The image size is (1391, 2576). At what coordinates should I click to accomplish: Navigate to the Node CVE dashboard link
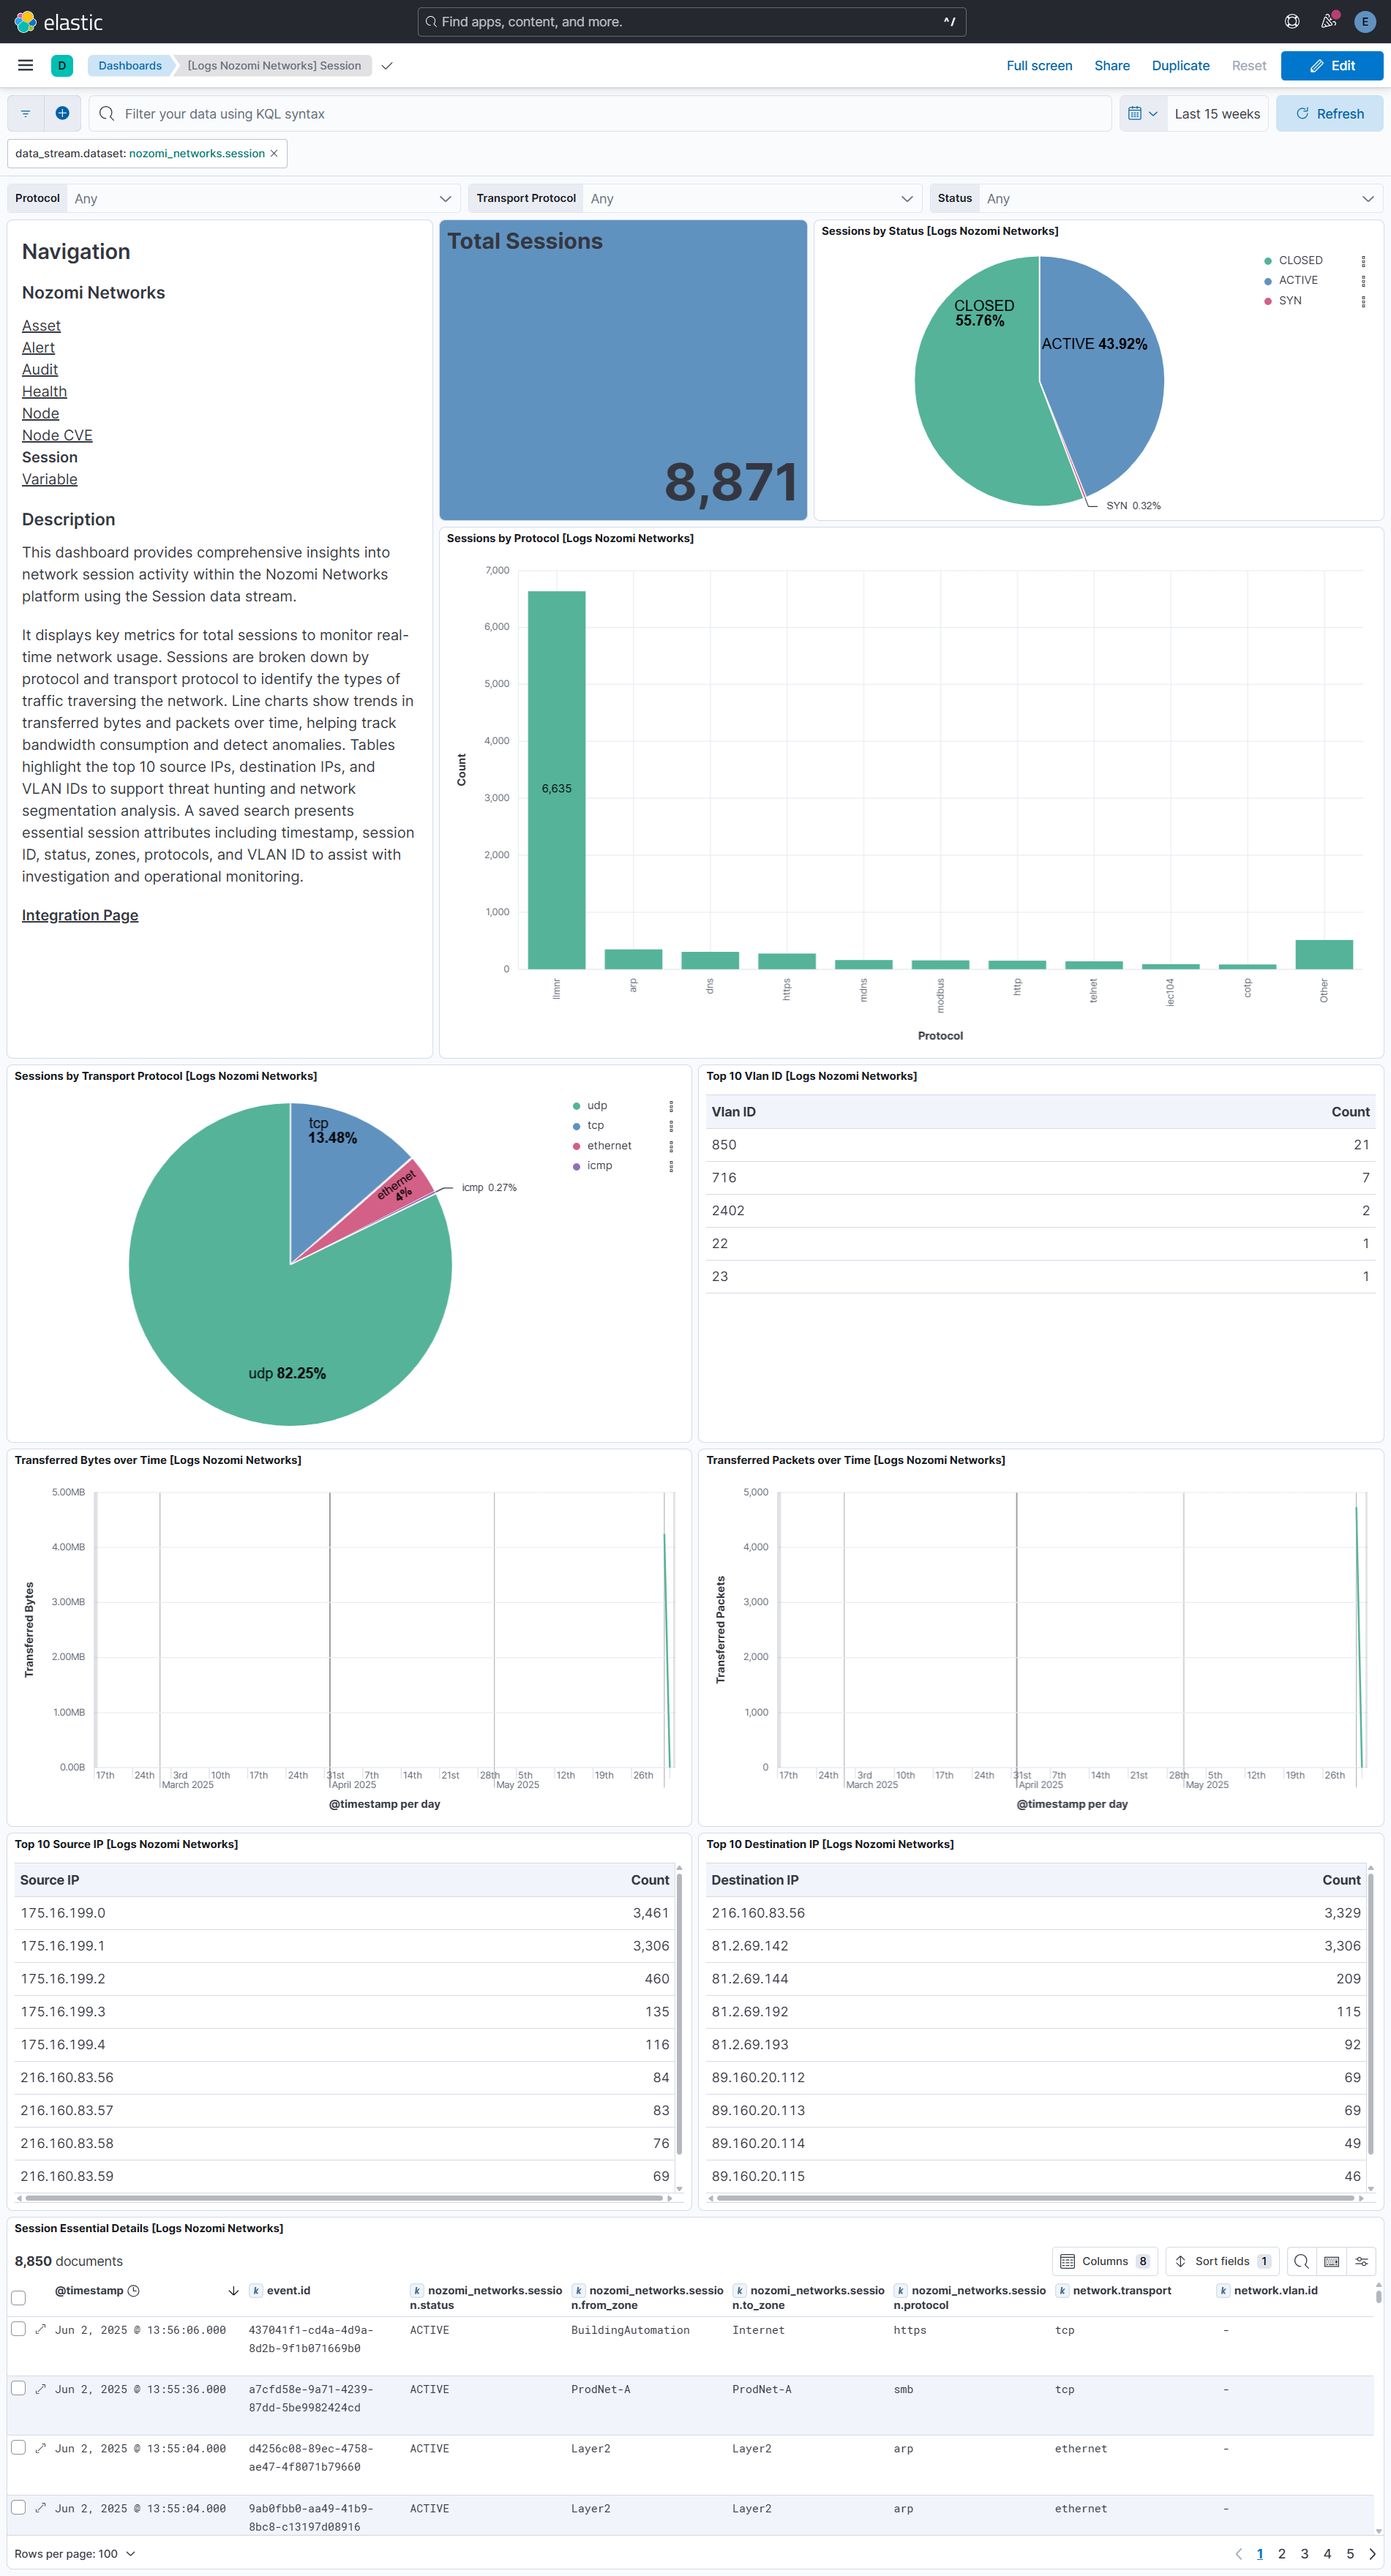[57, 436]
